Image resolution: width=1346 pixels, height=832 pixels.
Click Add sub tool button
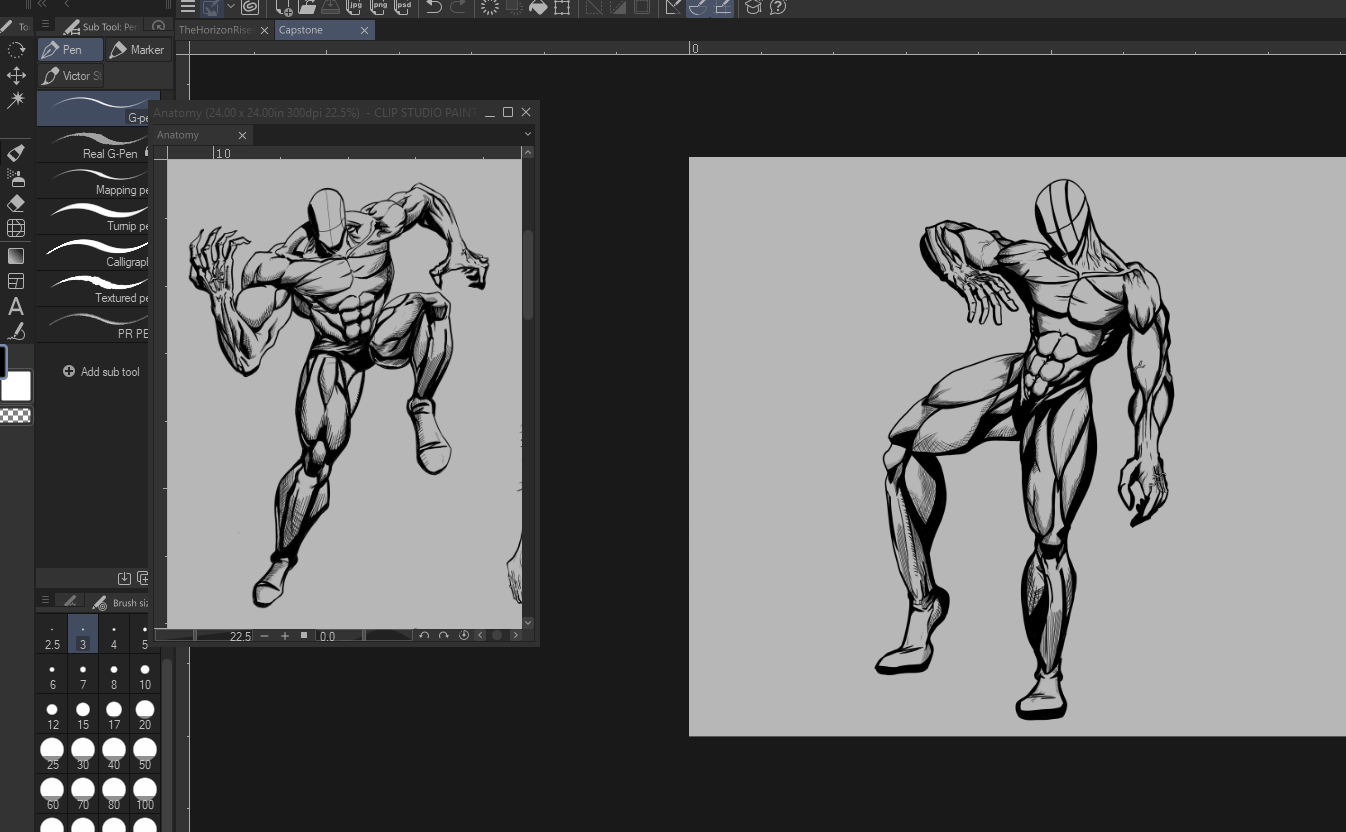click(x=101, y=372)
